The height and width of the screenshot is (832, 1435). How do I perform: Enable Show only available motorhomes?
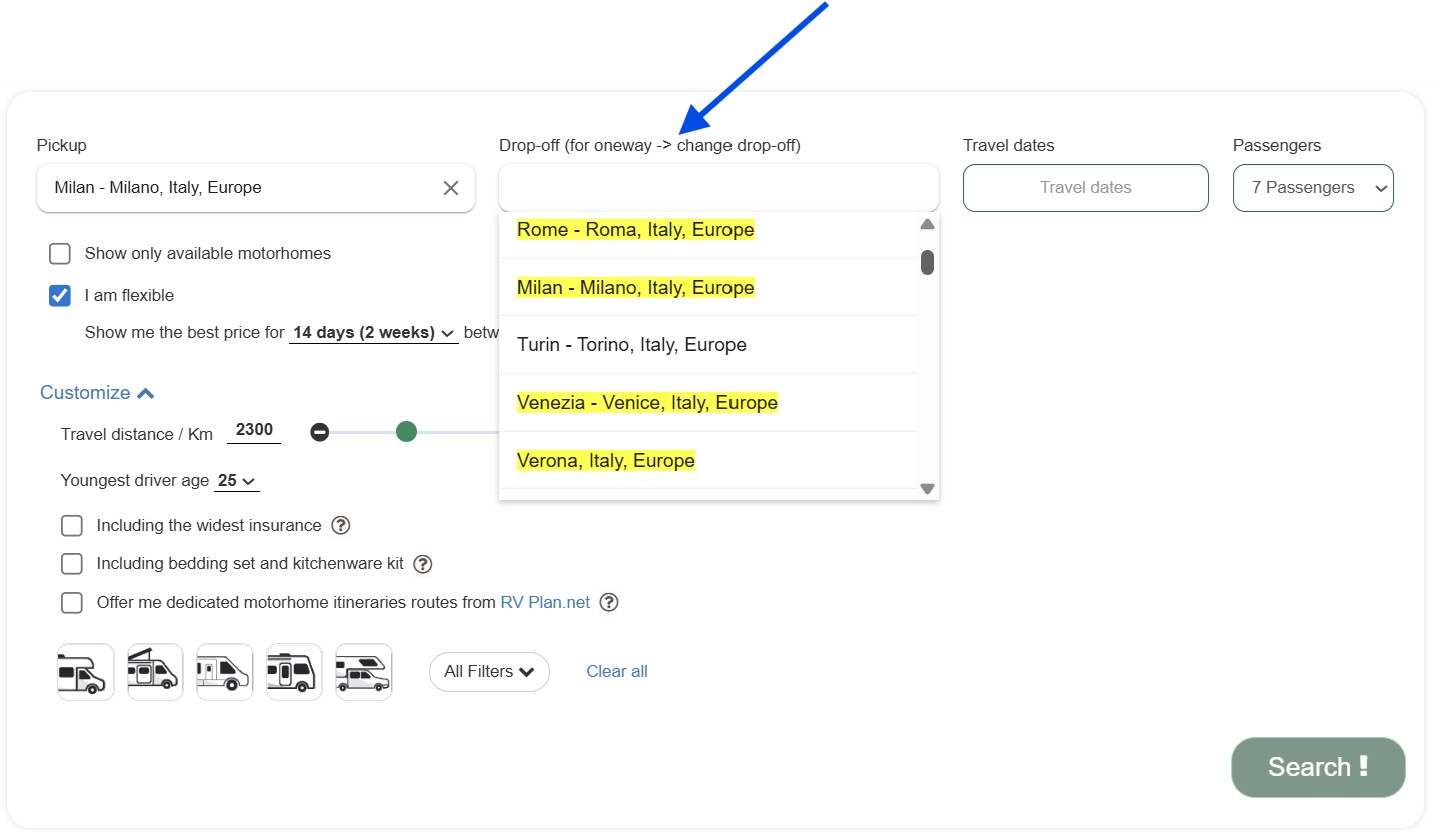(60, 254)
